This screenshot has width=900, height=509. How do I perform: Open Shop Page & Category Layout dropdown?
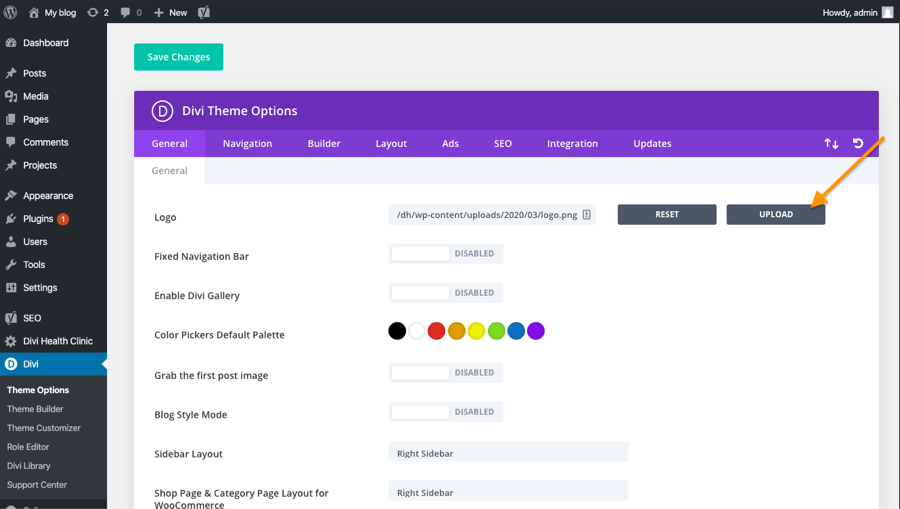tap(508, 491)
